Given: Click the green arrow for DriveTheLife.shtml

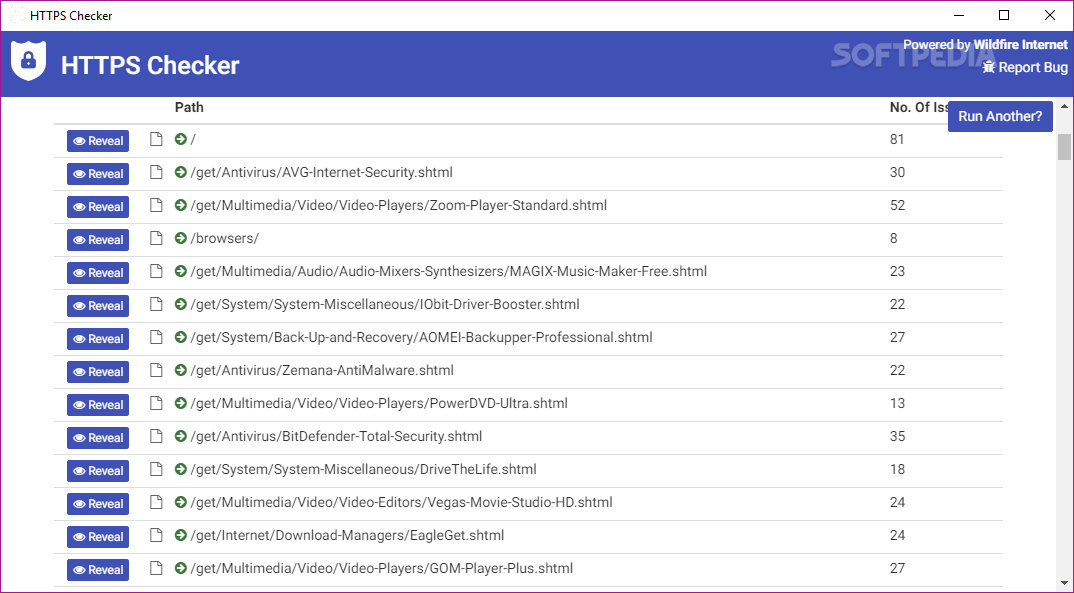Looking at the screenshot, I should point(181,468).
